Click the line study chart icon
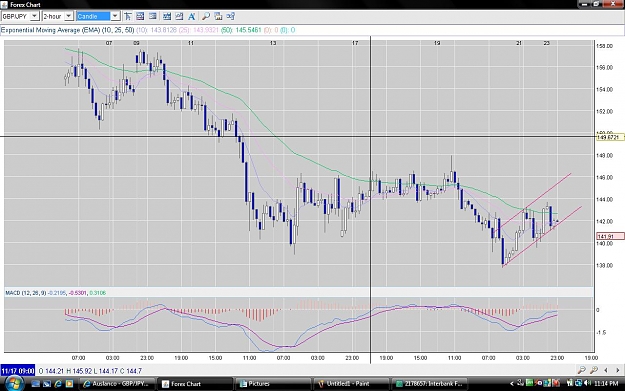The image size is (625, 391). [179, 16]
